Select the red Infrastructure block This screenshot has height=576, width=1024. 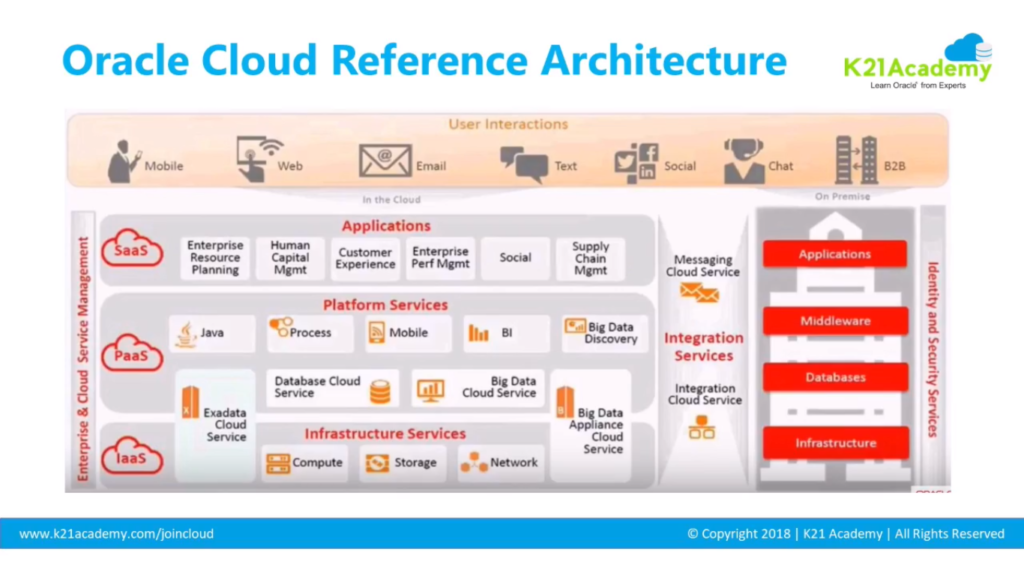pyautogui.click(x=835, y=442)
